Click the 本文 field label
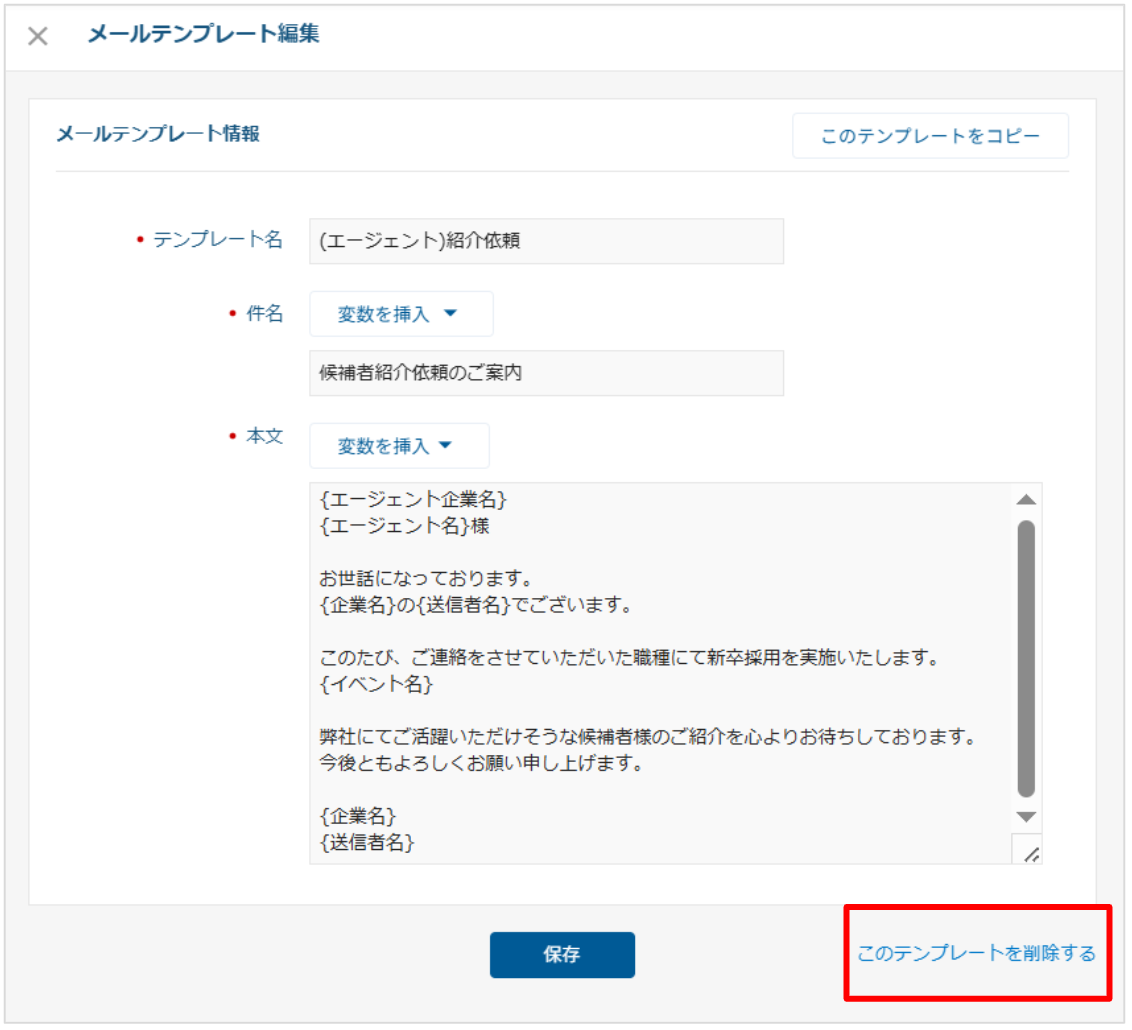Viewport: 1132px width, 1030px height. (x=264, y=437)
